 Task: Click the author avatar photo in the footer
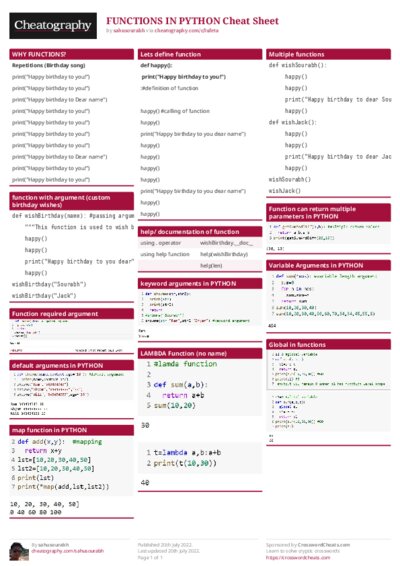(19, 551)
